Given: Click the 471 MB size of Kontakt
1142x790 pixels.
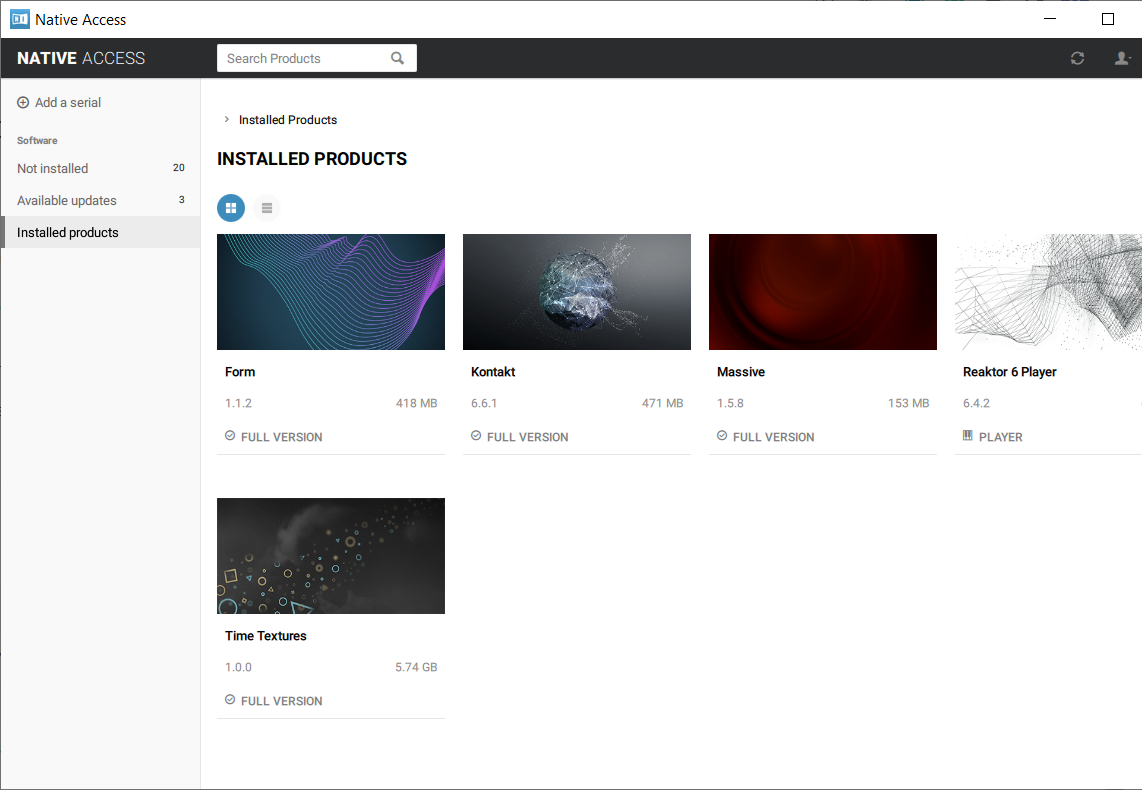Looking at the screenshot, I should 663,403.
